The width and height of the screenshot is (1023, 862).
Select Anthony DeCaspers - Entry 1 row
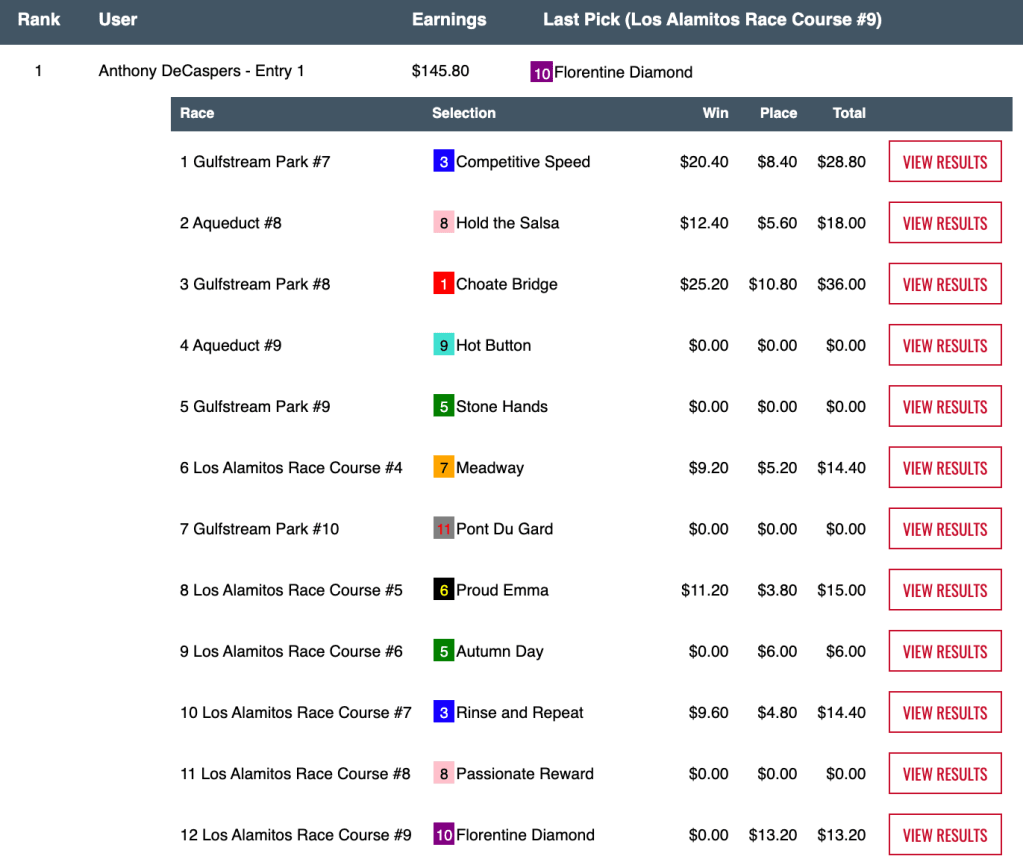pos(201,72)
